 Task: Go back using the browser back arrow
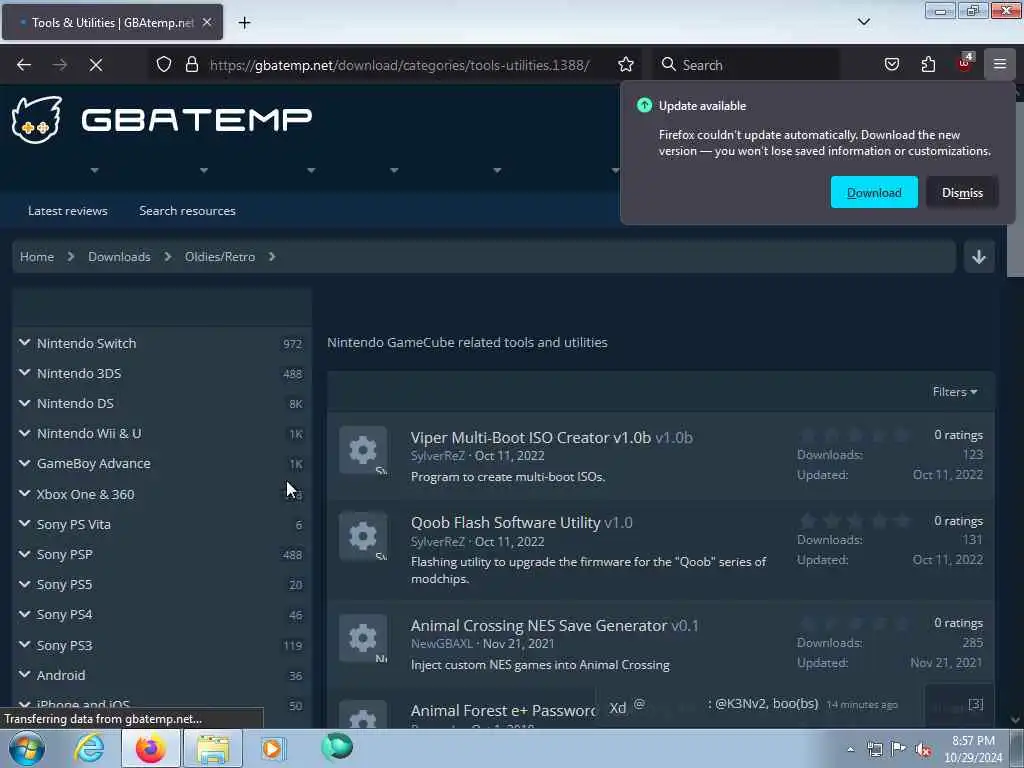(x=24, y=65)
